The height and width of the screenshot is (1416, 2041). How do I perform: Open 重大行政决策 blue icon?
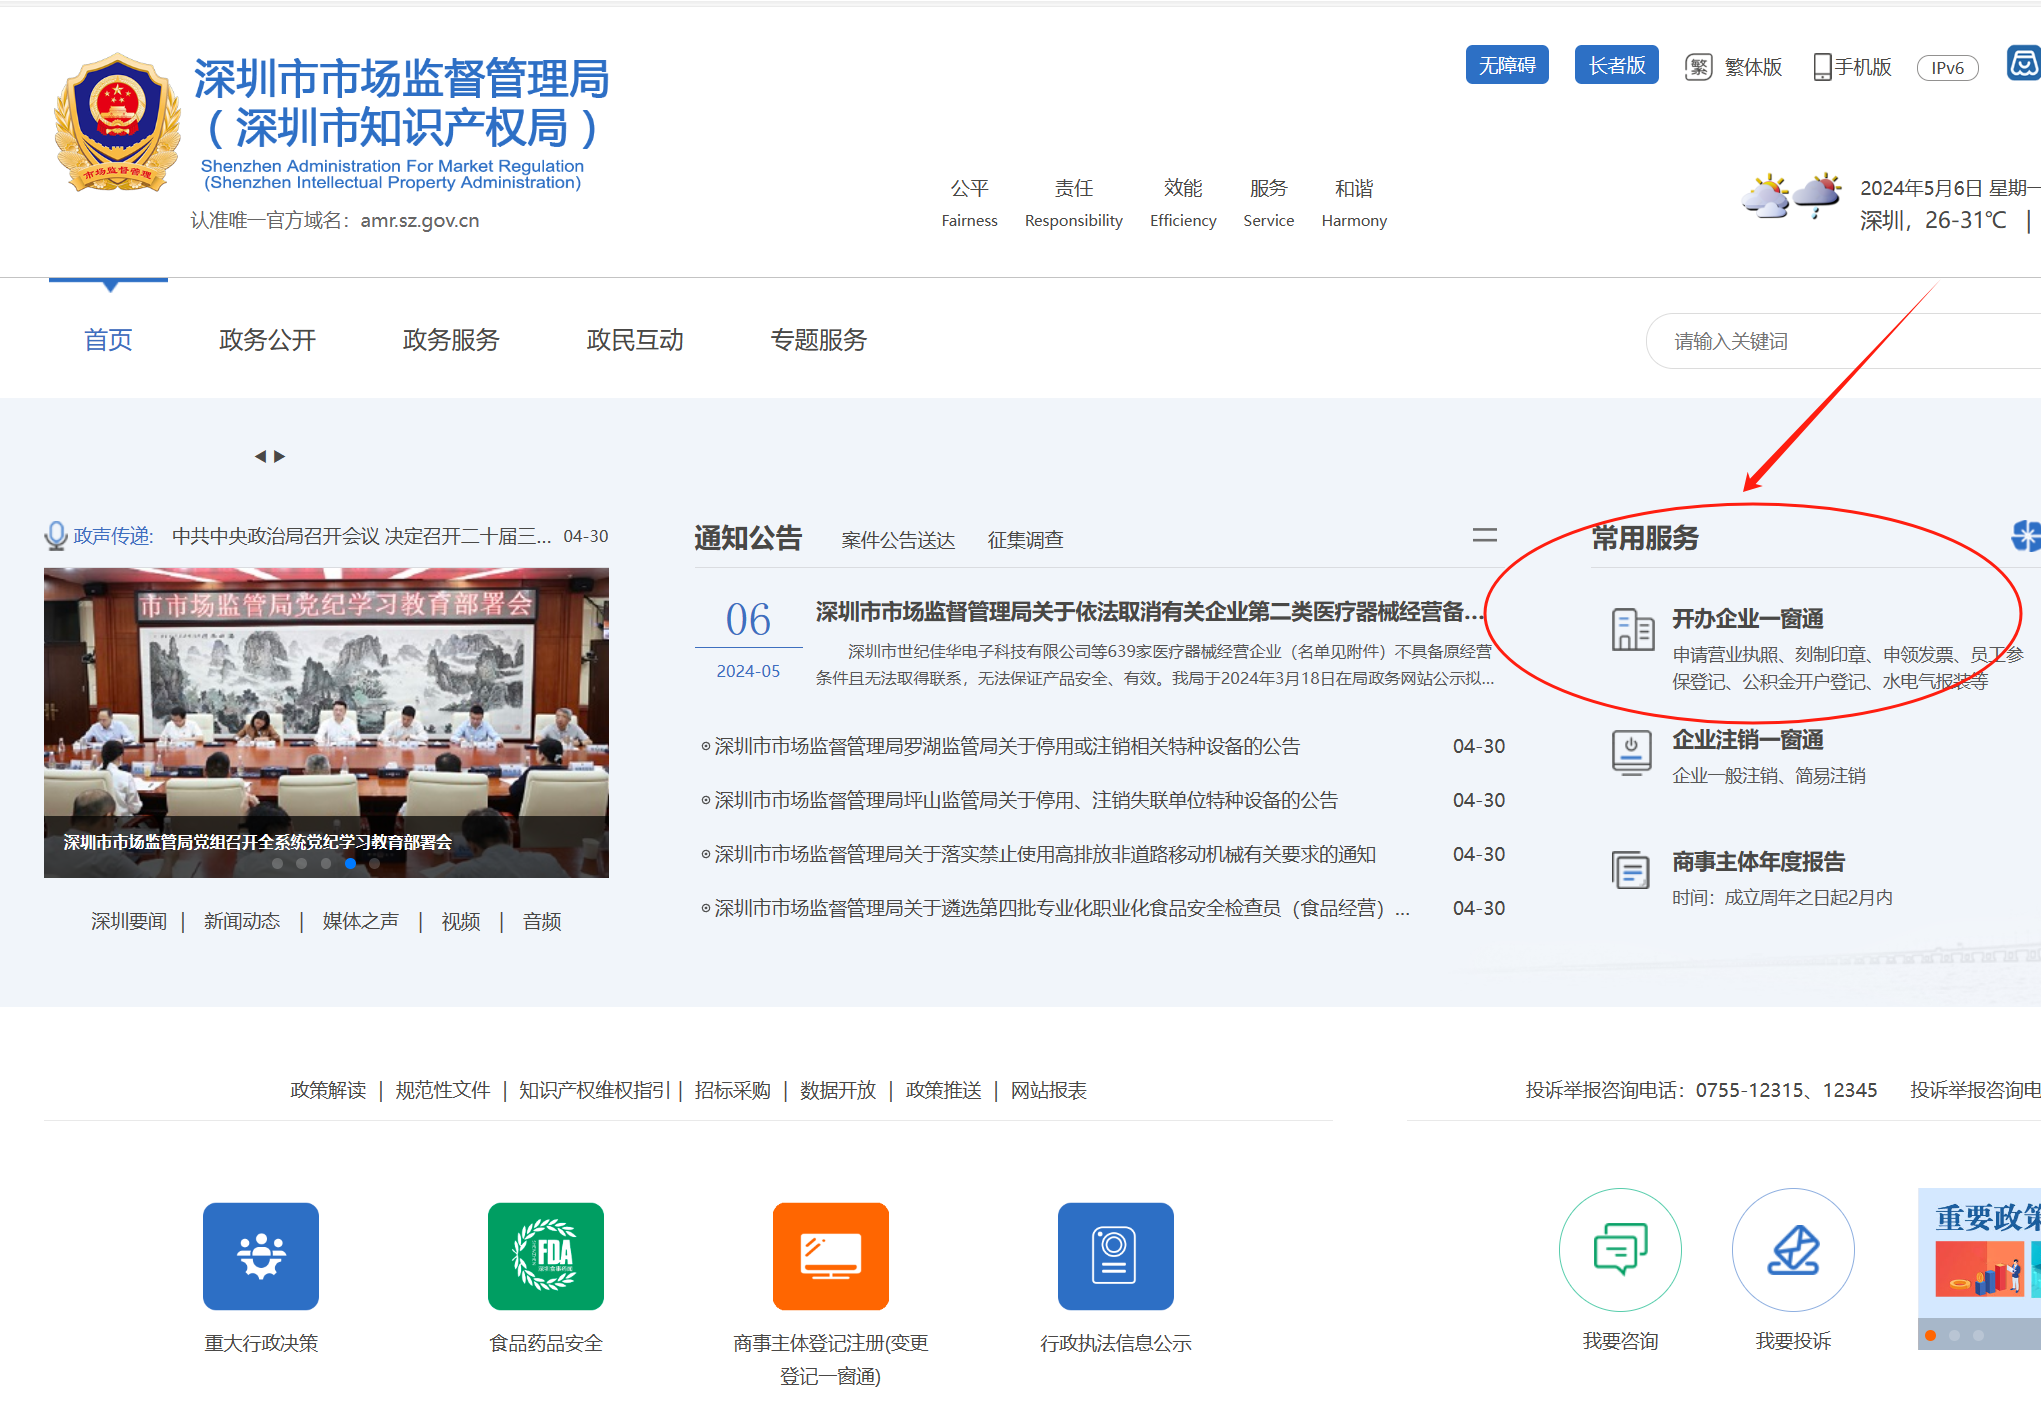pos(261,1257)
